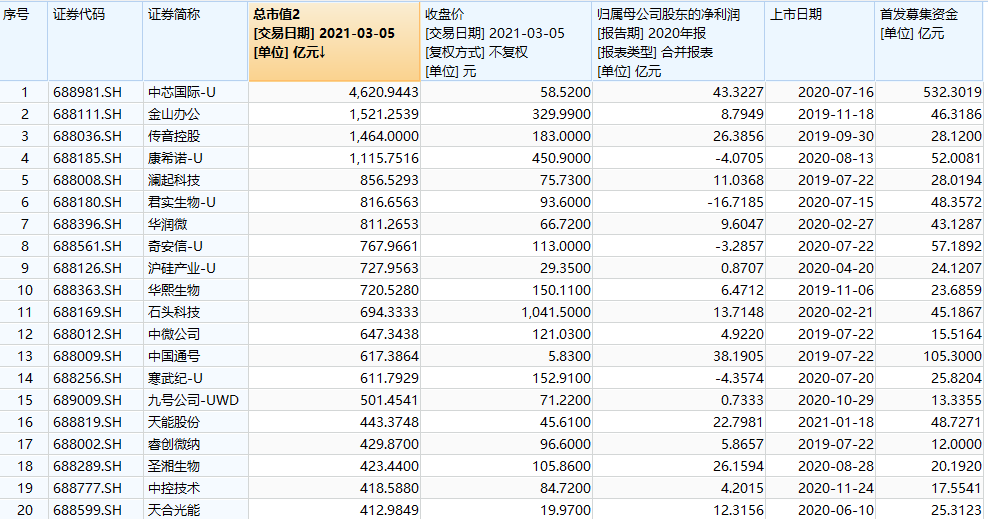
Task: Select security code 688111.SH
Action: 88,114
